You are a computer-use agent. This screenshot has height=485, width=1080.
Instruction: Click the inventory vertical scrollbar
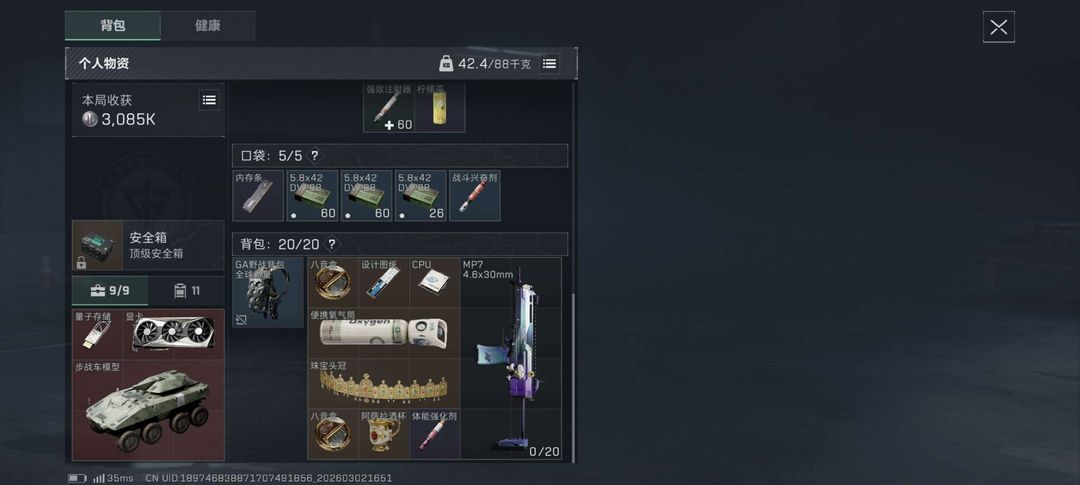coord(572,375)
